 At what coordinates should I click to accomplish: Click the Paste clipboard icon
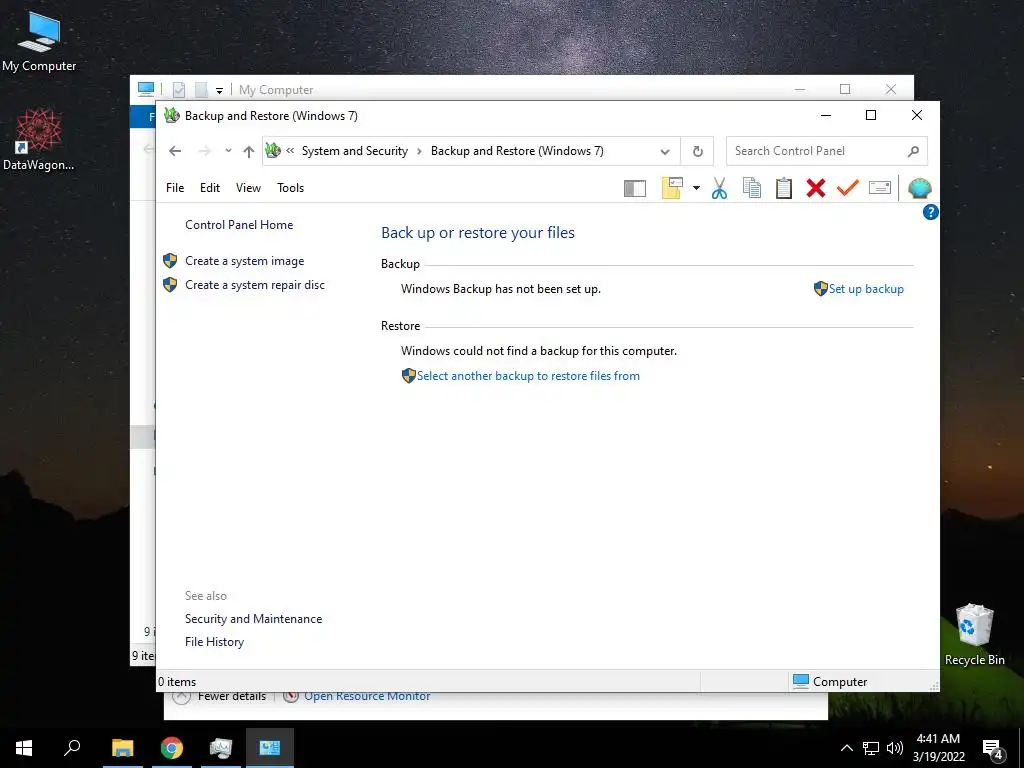[x=784, y=188]
